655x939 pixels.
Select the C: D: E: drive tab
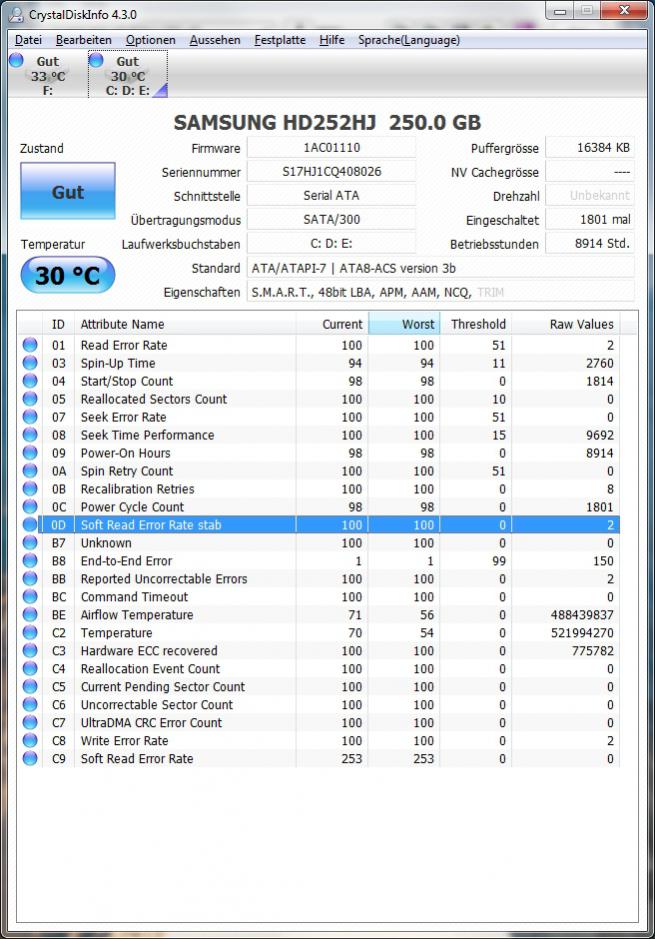pos(128,75)
